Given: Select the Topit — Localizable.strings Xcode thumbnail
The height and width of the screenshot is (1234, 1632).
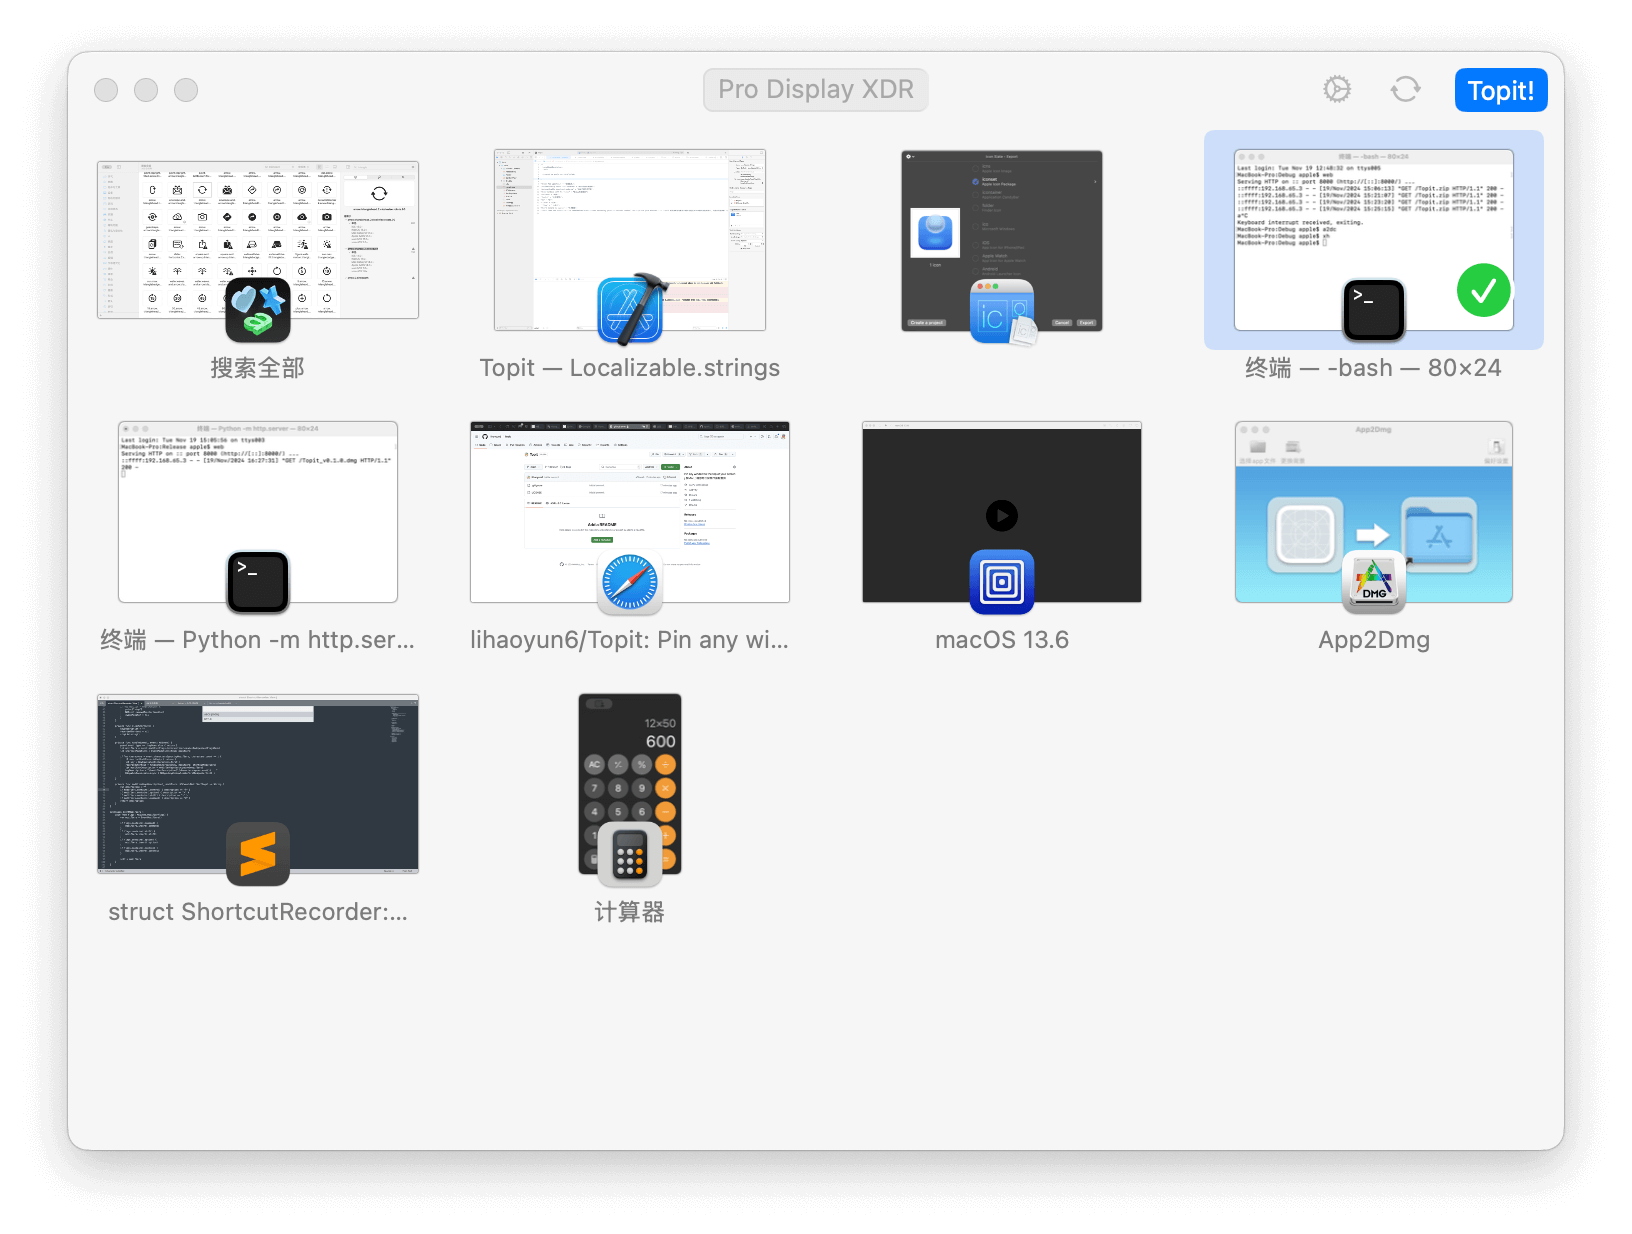Looking at the screenshot, I should tap(630, 240).
